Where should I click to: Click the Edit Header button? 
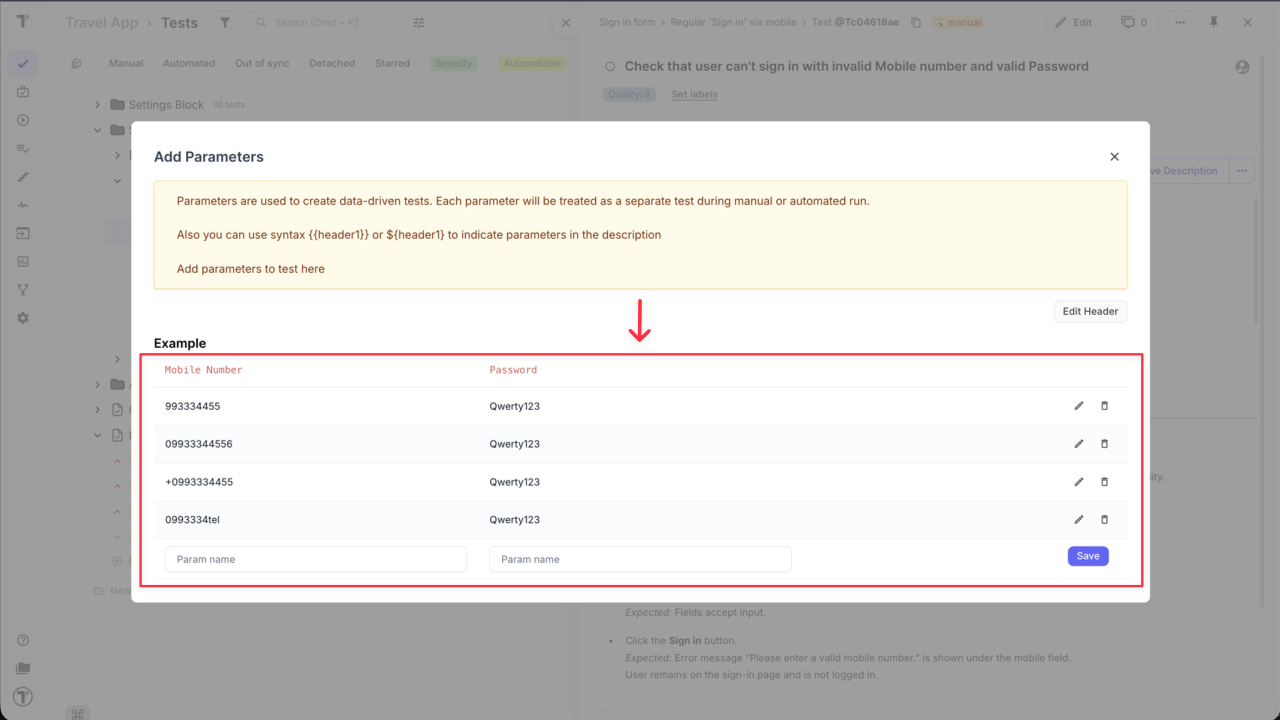click(x=1090, y=311)
